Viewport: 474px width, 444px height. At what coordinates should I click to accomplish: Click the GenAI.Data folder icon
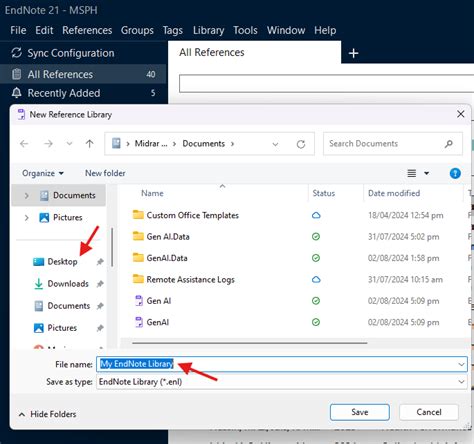(x=138, y=257)
